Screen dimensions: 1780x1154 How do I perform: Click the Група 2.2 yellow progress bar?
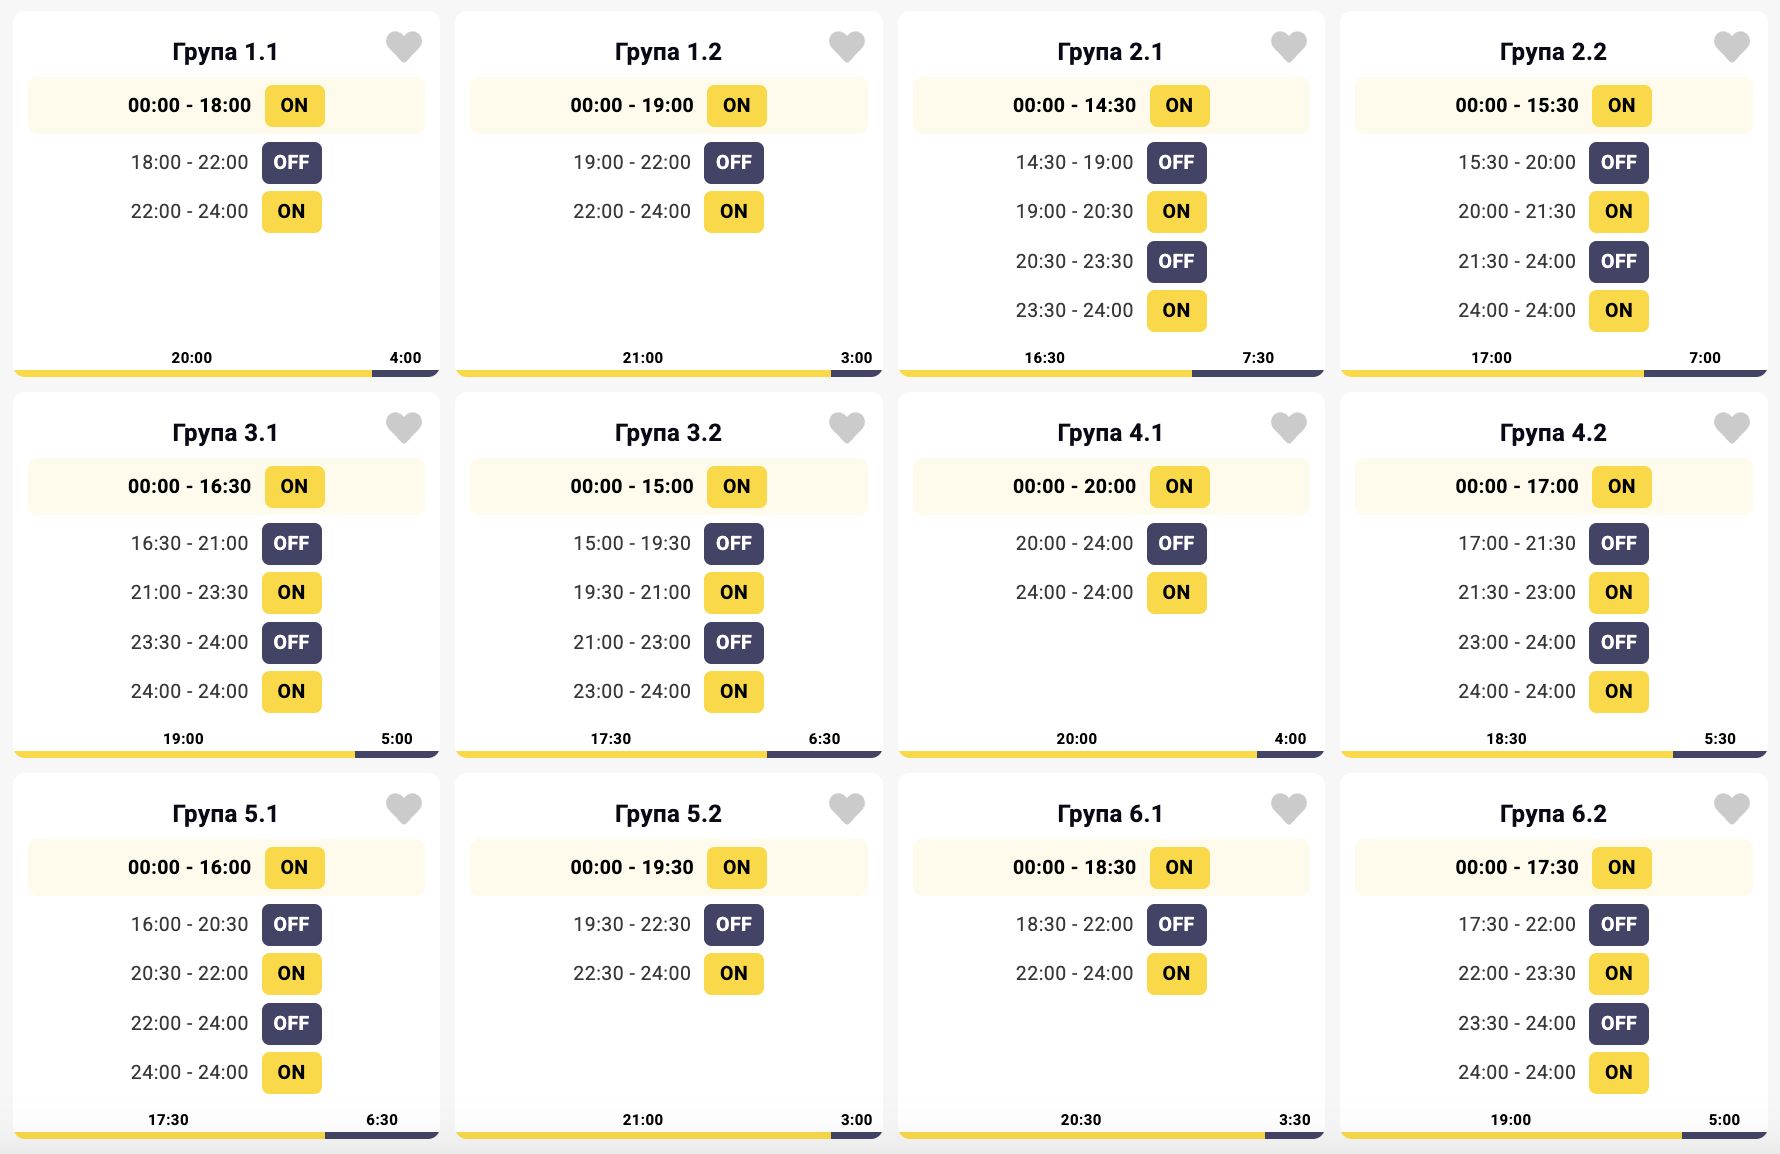(1492, 373)
